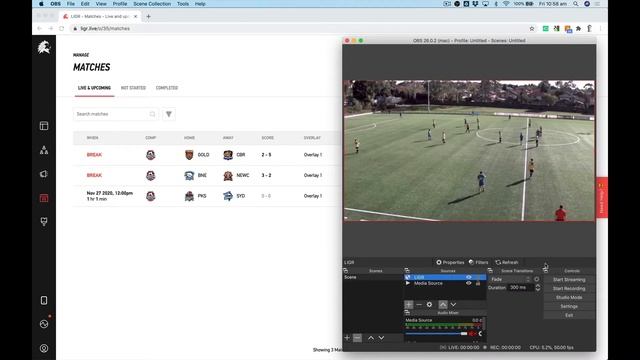Image resolution: width=640 pixels, height=360 pixels.
Task: Open the trophy competitions icon in sidebar
Action: (x=44, y=222)
